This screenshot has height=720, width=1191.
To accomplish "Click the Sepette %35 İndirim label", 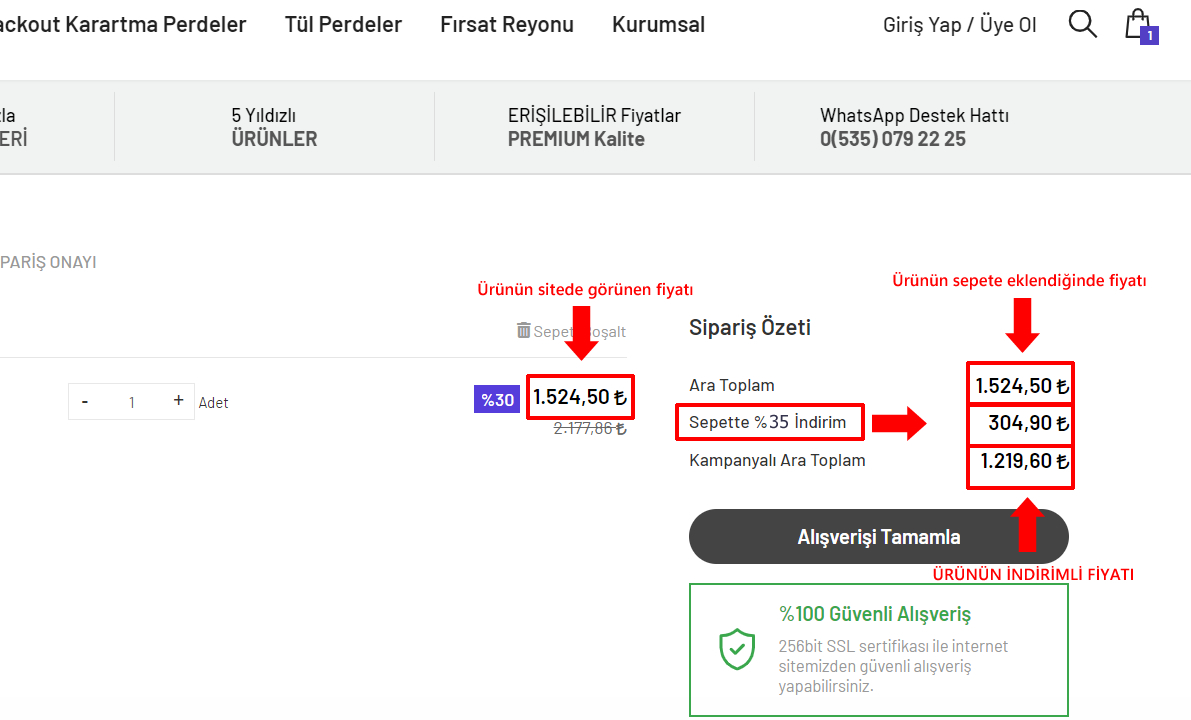I will [767, 422].
